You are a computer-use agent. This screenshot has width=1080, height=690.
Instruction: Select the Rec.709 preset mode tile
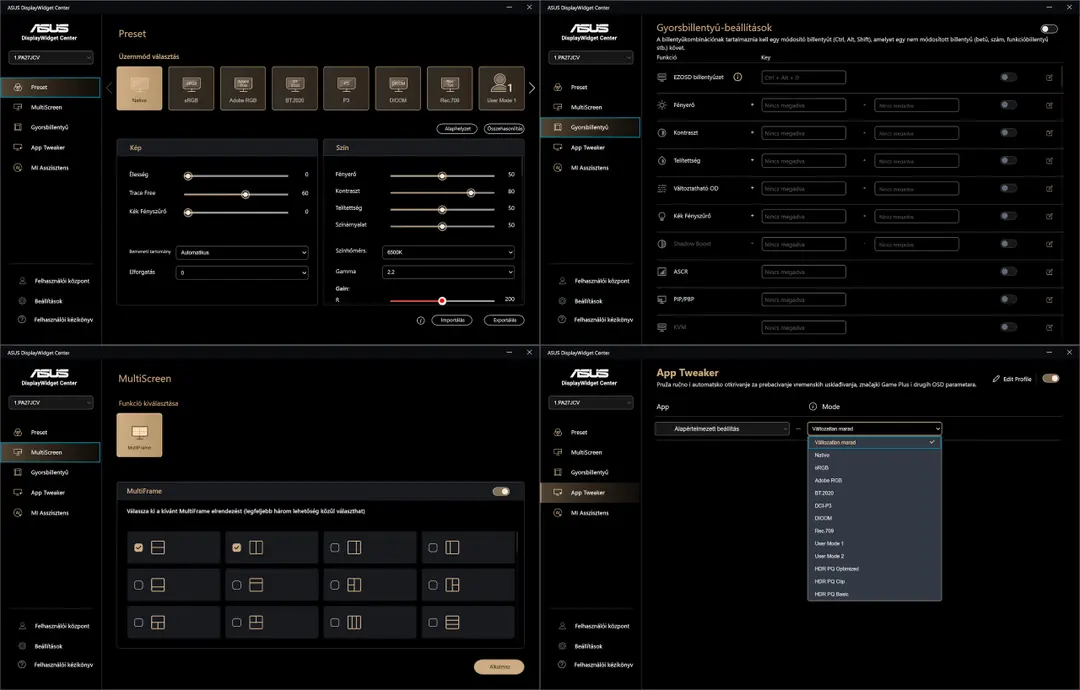(x=450, y=88)
